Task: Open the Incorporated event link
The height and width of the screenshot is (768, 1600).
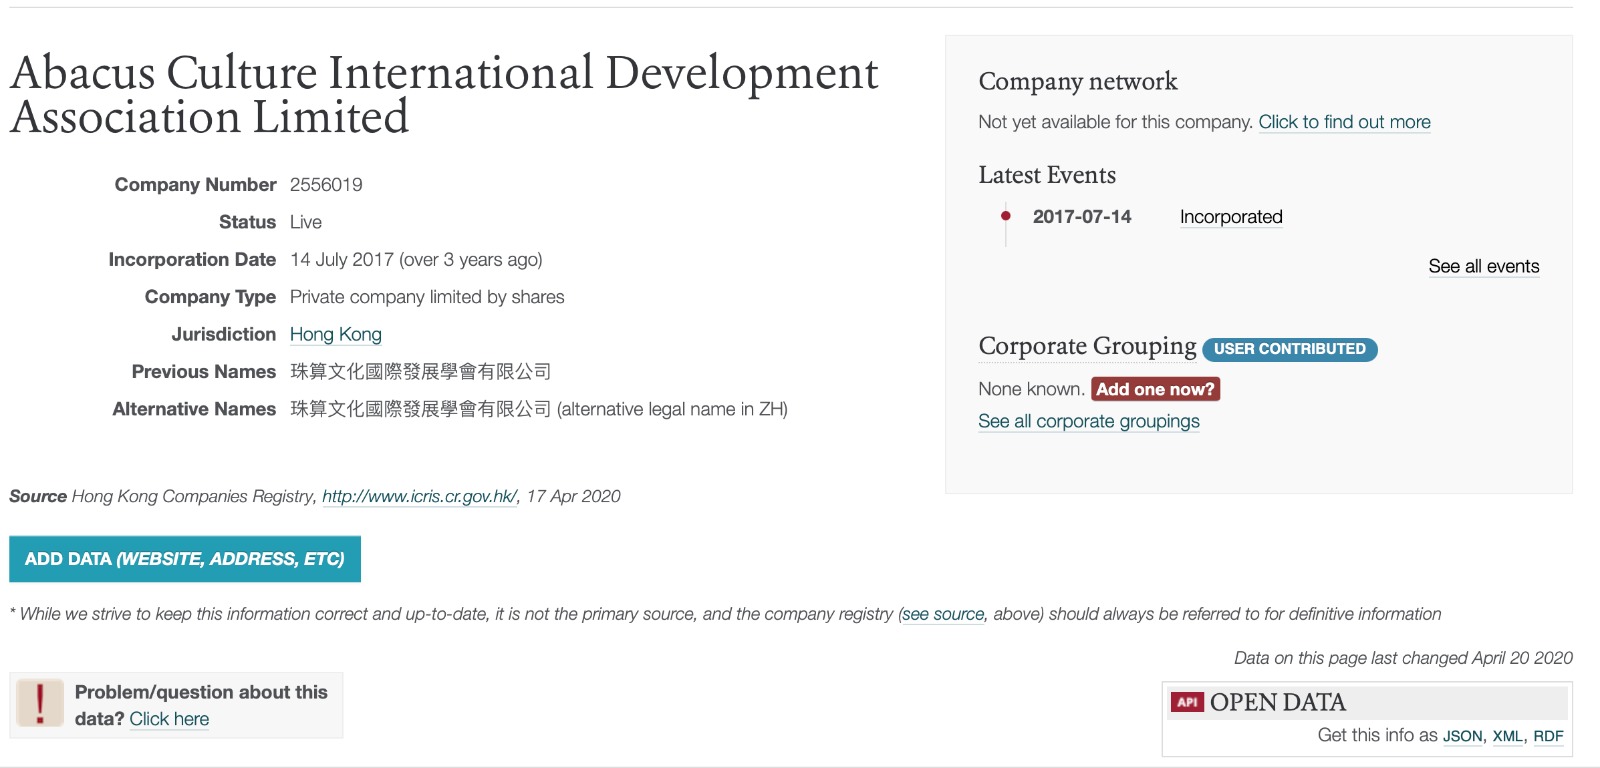Action: tap(1231, 217)
